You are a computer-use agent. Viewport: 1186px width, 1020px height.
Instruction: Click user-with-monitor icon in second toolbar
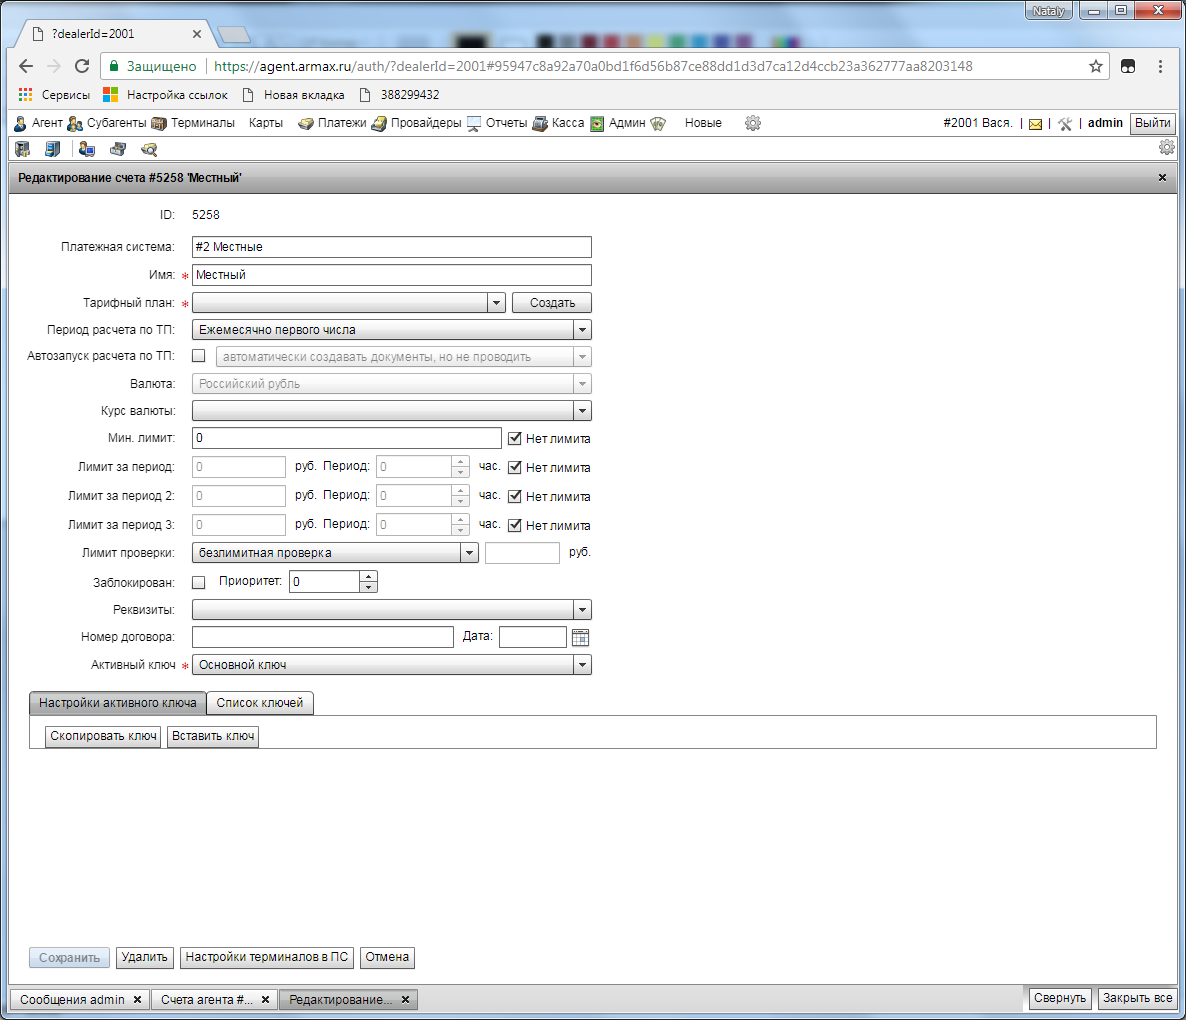coord(87,150)
